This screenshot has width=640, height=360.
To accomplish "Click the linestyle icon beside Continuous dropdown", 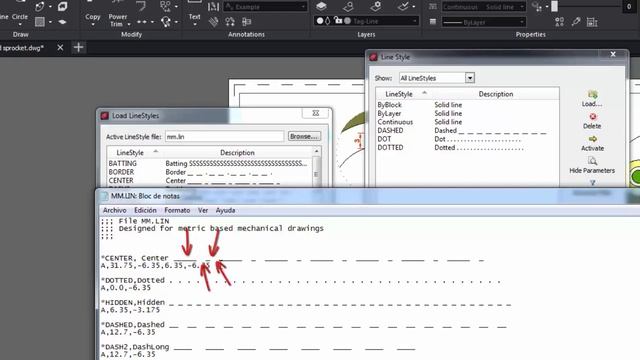I will point(433,7).
